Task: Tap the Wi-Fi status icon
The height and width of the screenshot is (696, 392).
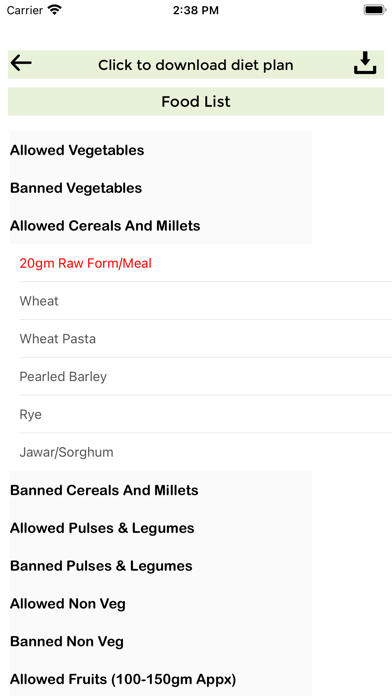Action: [55, 10]
